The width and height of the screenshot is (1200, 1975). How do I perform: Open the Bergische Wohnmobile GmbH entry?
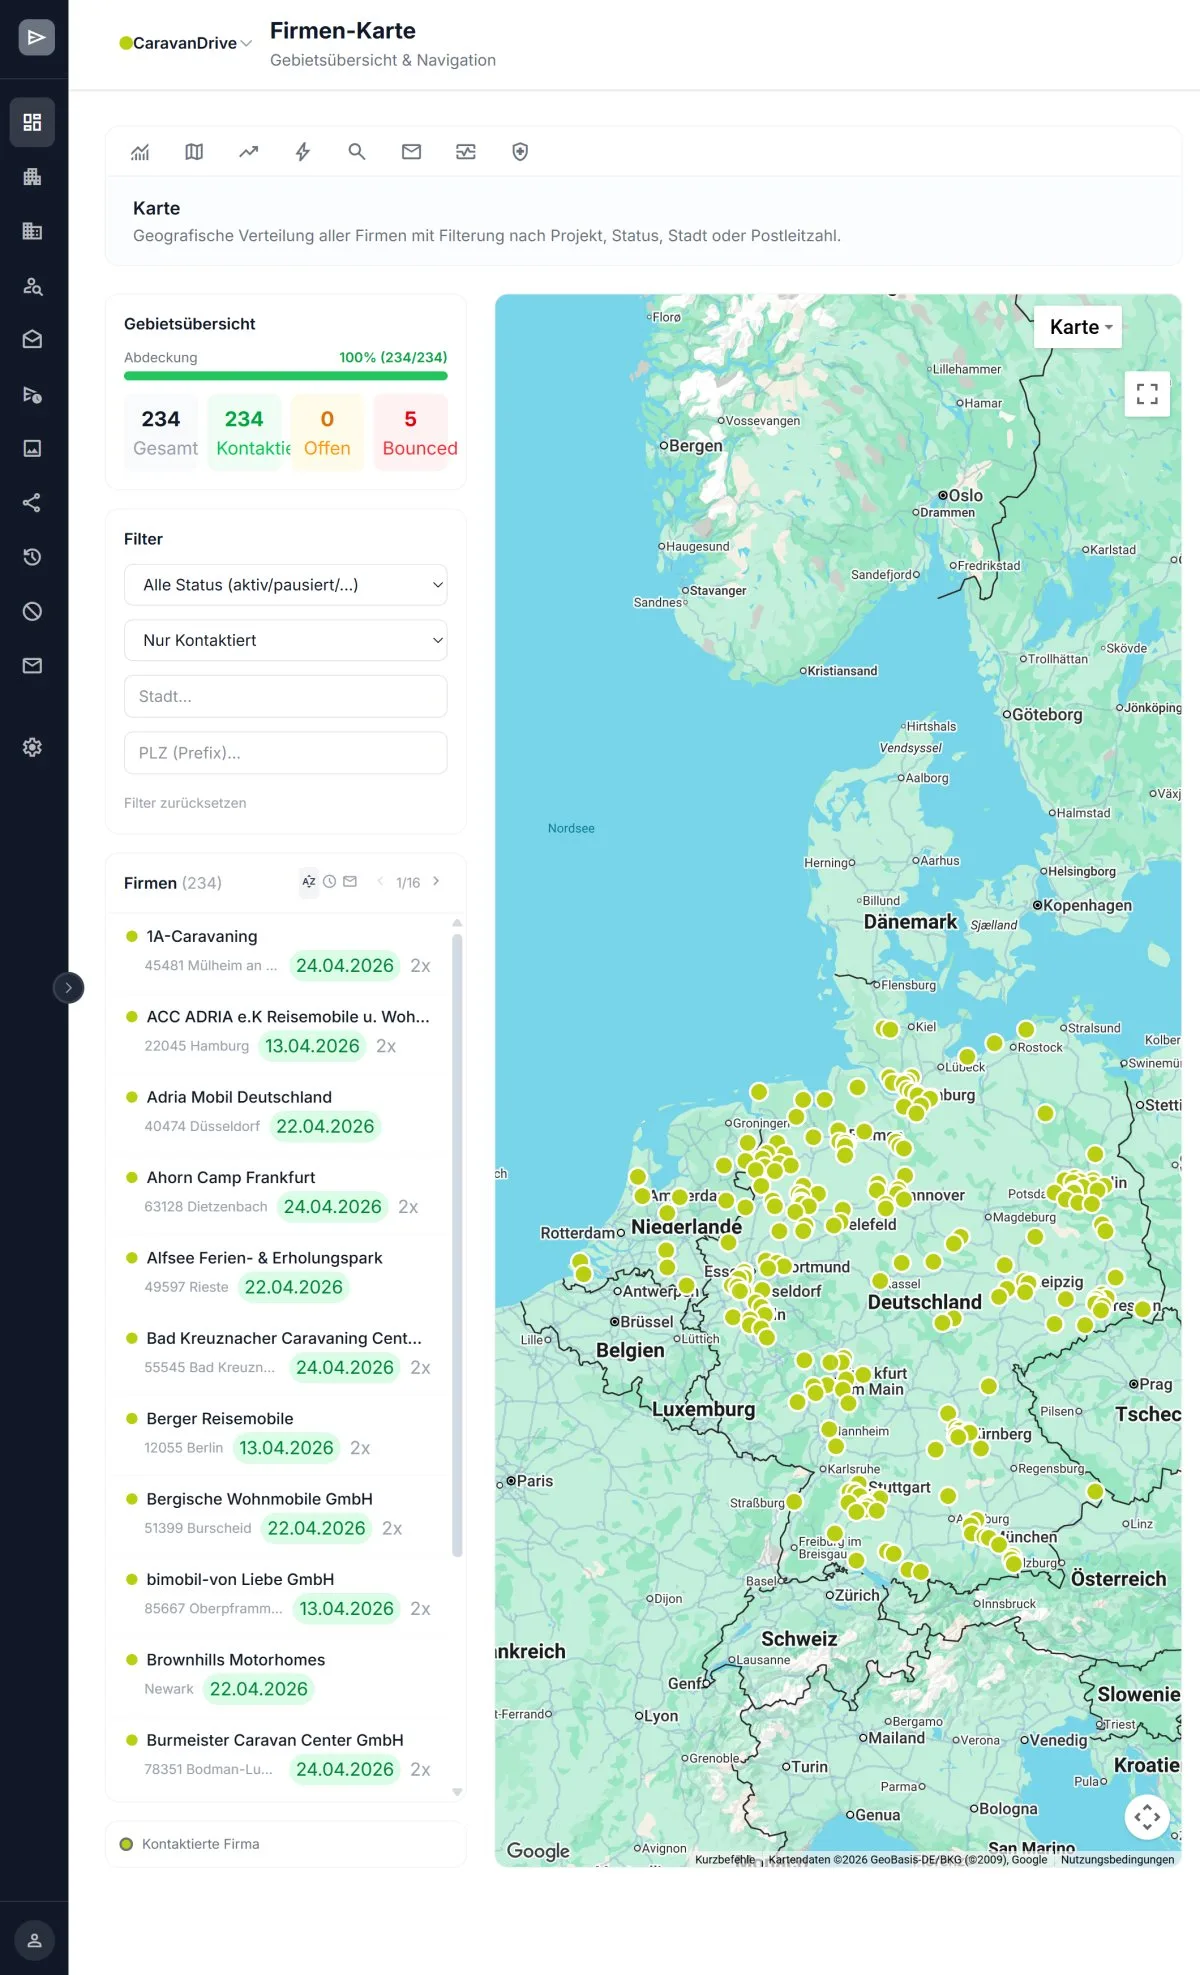coord(279,1514)
